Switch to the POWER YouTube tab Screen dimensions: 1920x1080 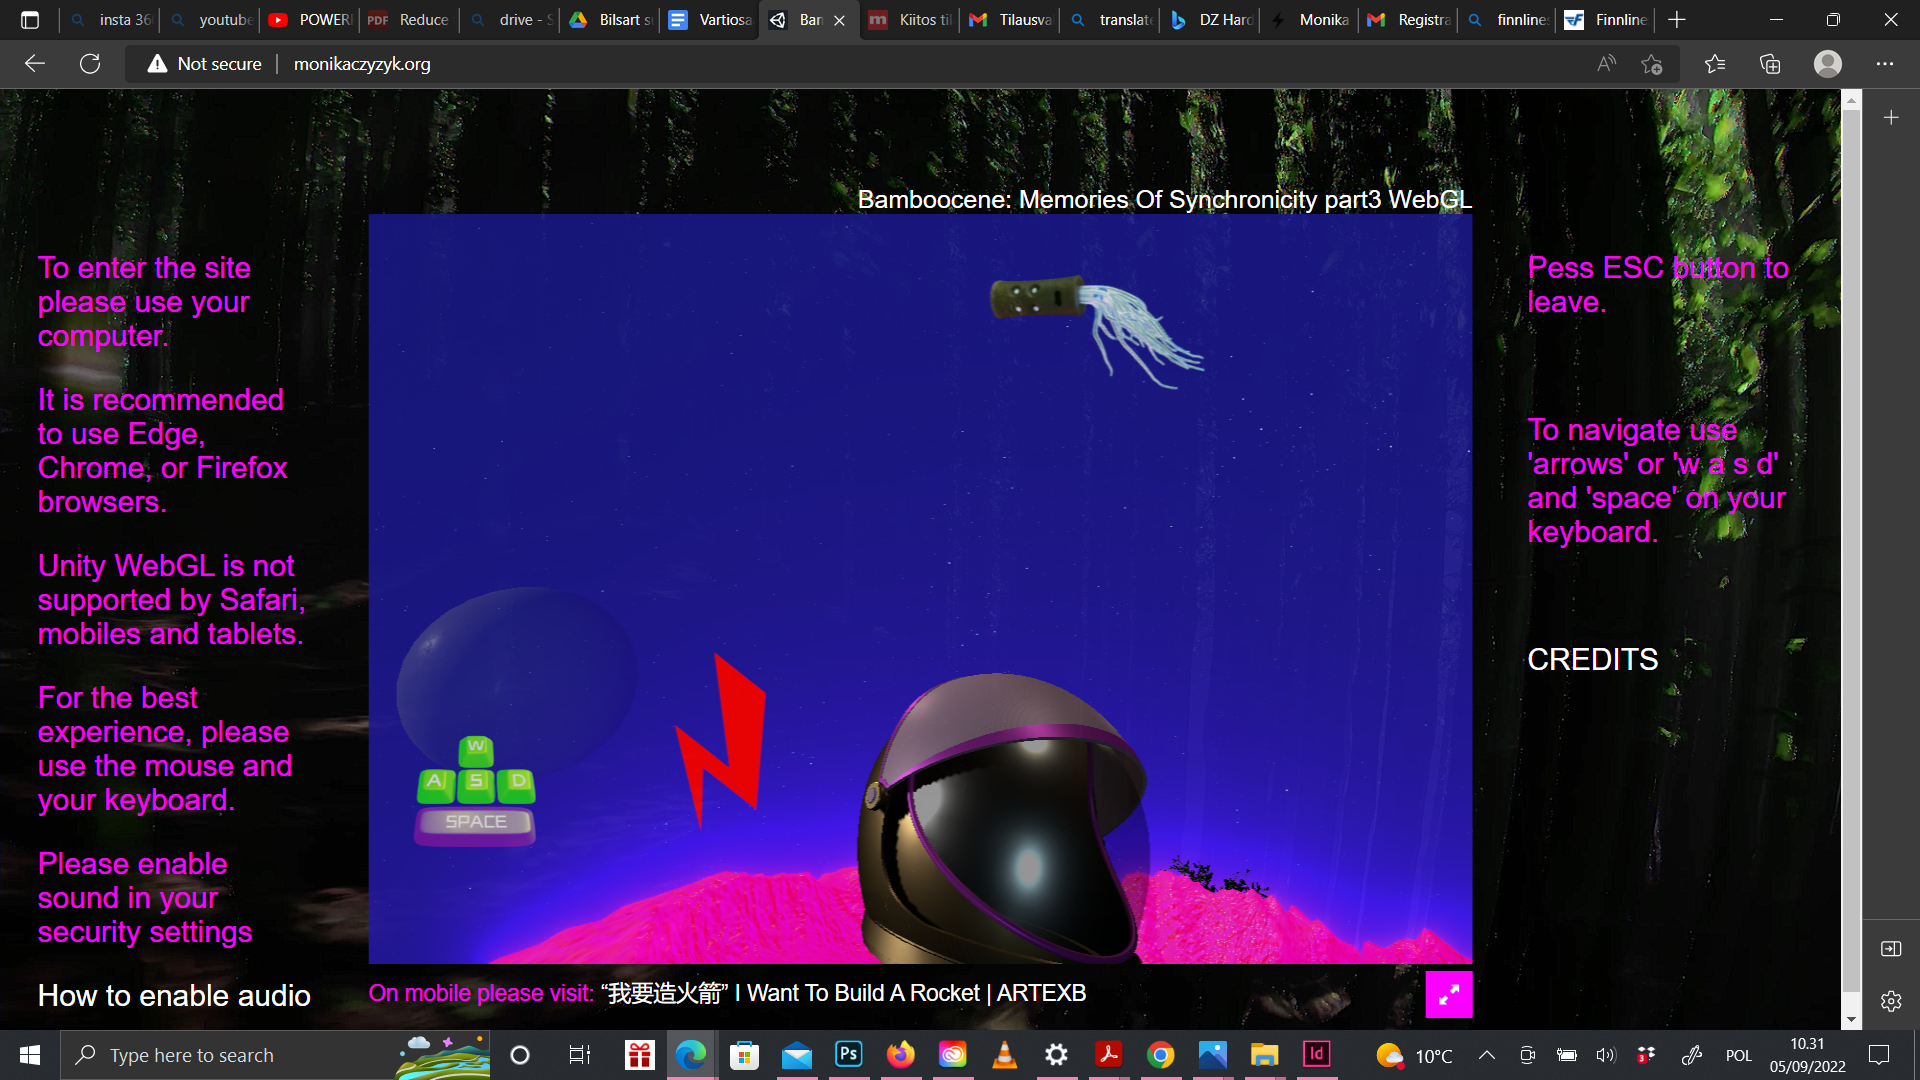pyautogui.click(x=312, y=20)
